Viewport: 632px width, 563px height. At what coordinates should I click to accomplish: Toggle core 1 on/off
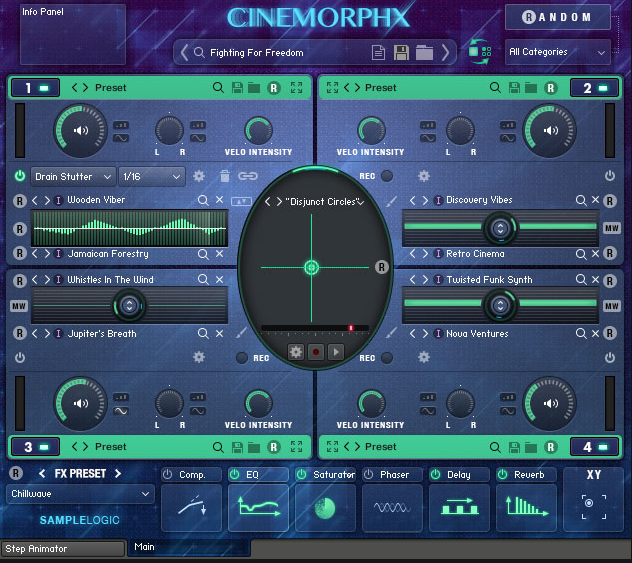35,87
